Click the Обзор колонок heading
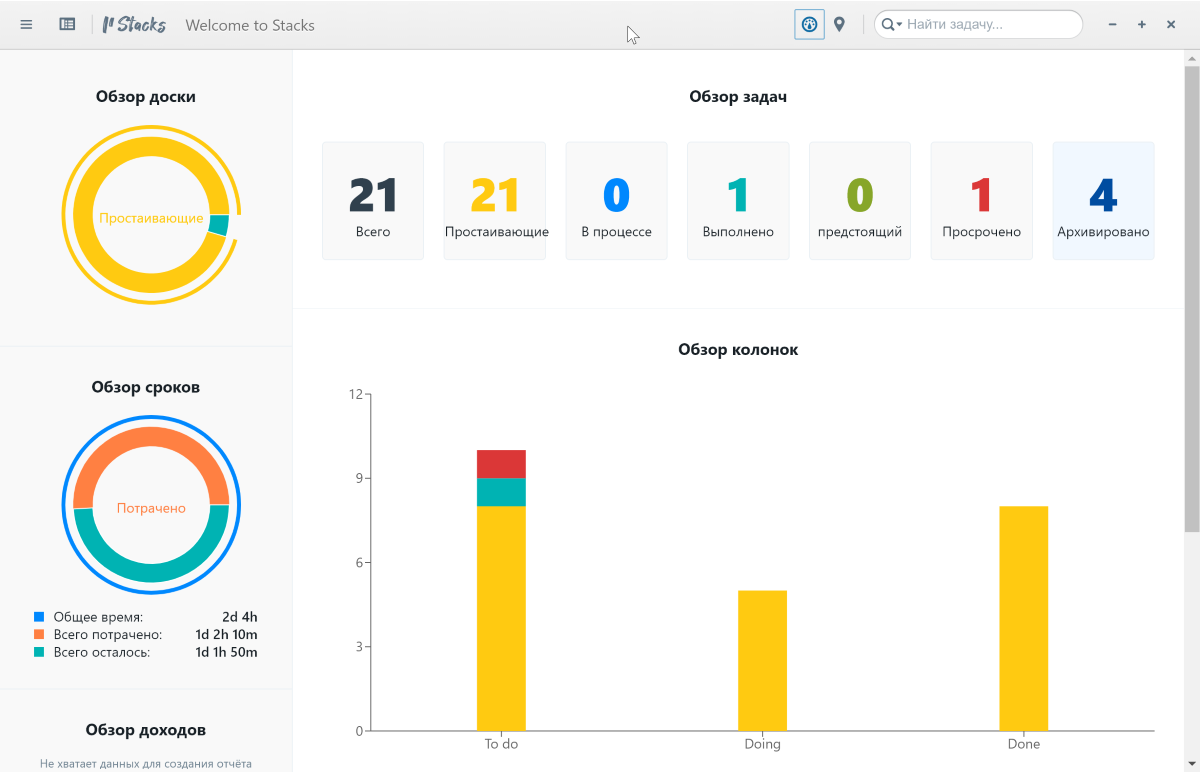This screenshot has width=1200, height=772. pos(738,350)
